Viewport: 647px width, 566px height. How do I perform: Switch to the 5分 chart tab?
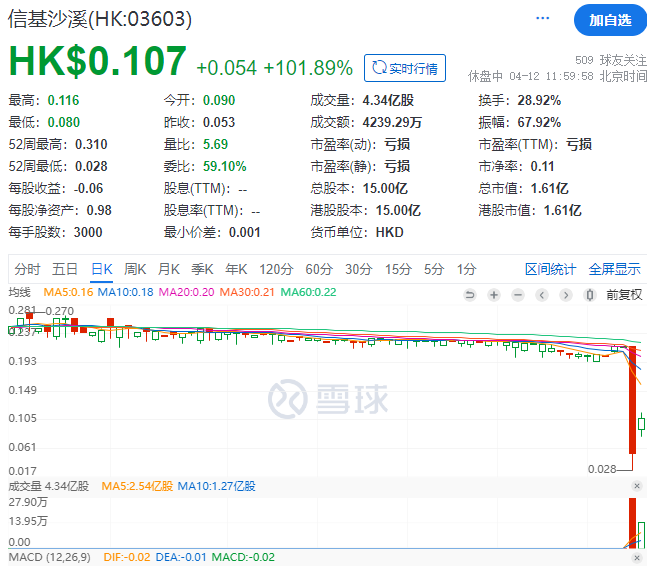[x=434, y=269]
